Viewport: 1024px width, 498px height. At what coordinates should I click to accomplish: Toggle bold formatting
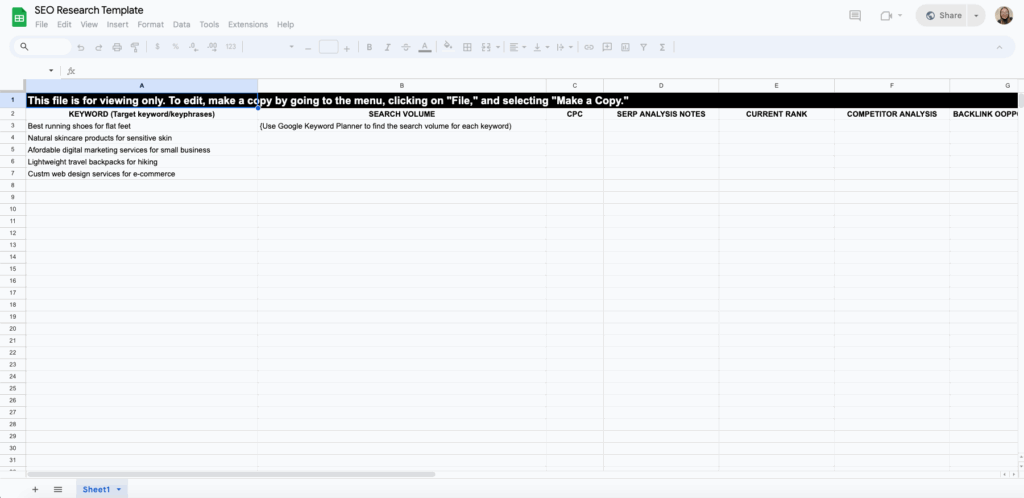pyautogui.click(x=369, y=47)
